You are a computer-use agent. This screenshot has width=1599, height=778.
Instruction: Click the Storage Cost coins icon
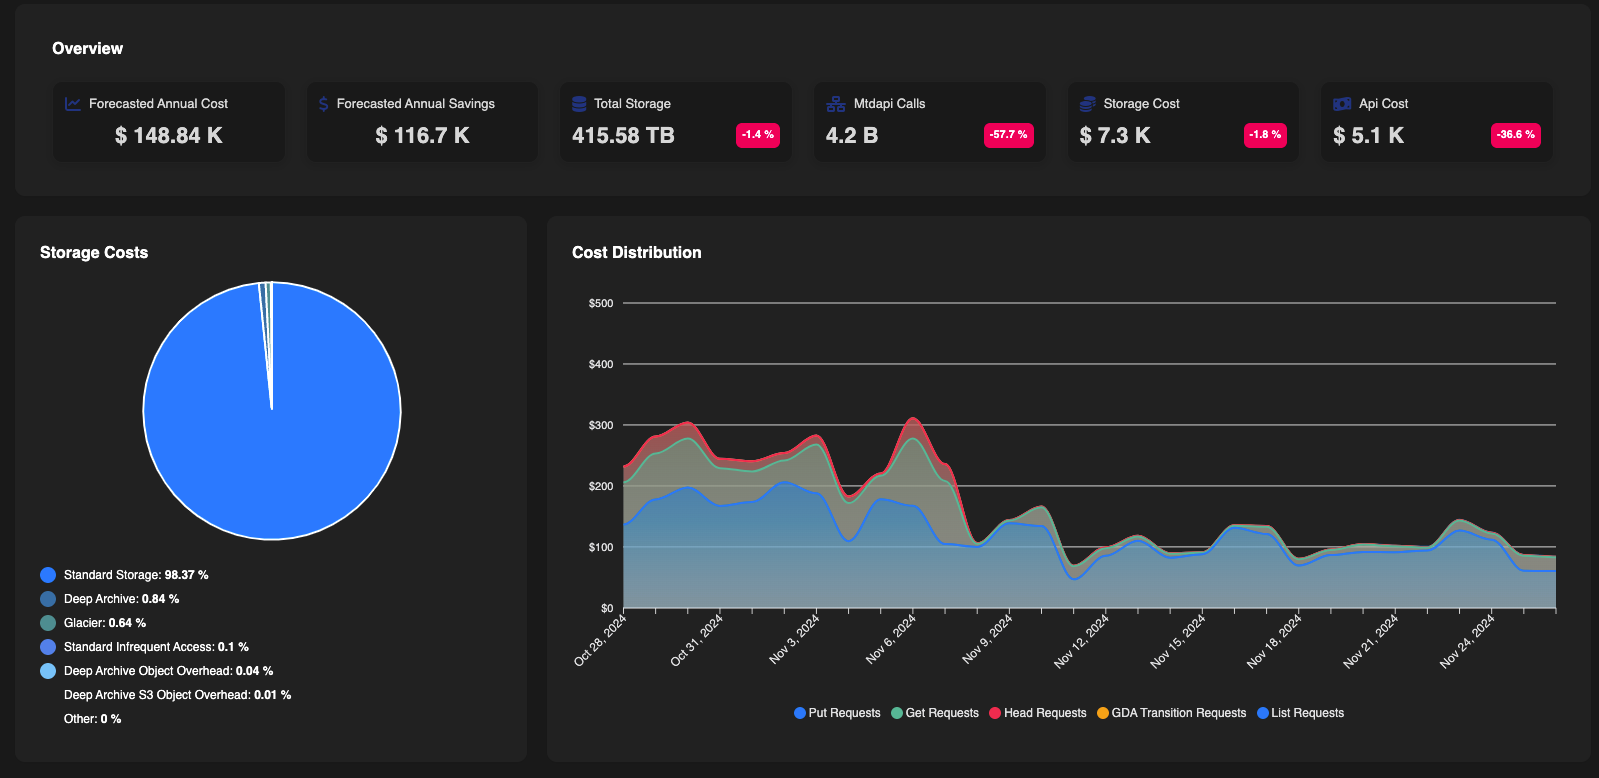1088,104
